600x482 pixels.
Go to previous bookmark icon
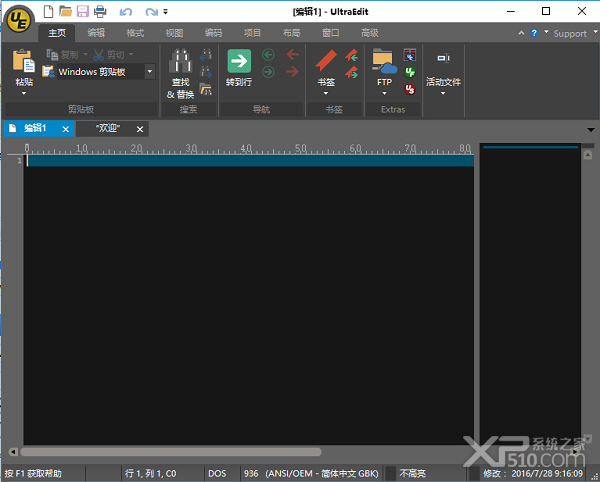pyautogui.click(x=351, y=55)
